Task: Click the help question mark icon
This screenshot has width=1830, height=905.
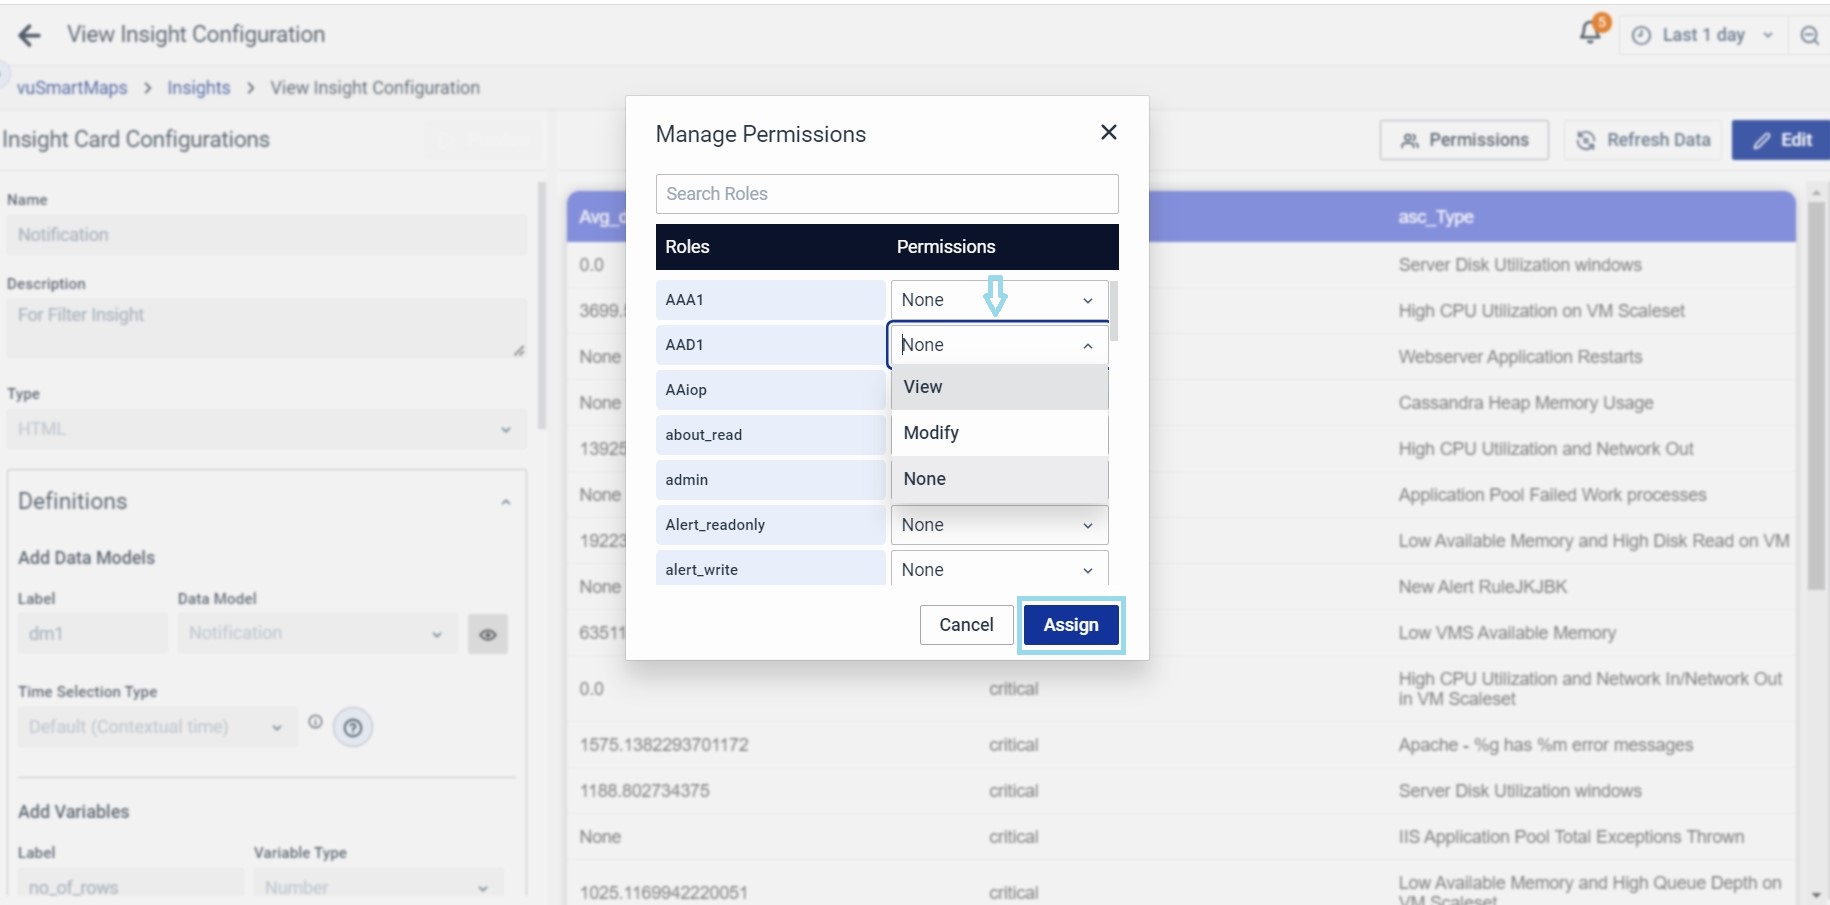Action: click(x=353, y=727)
